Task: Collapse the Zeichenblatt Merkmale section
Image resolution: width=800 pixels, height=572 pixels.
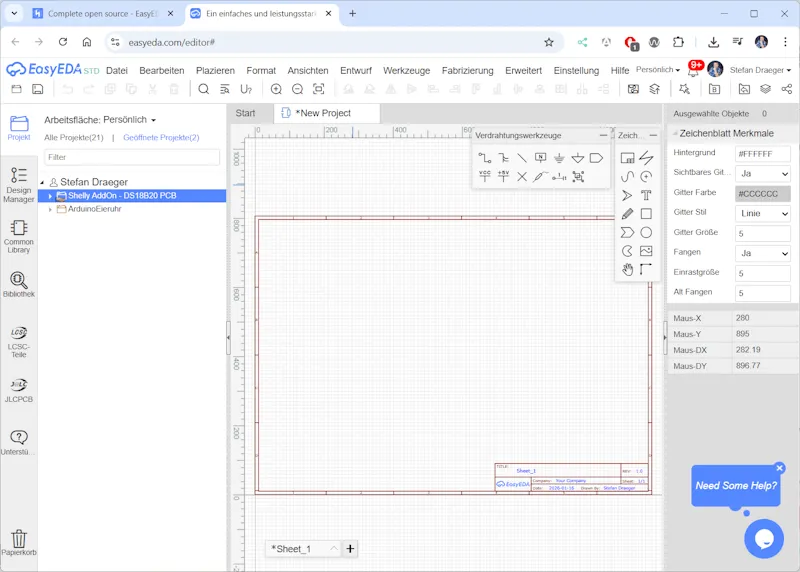Action: [x=675, y=133]
